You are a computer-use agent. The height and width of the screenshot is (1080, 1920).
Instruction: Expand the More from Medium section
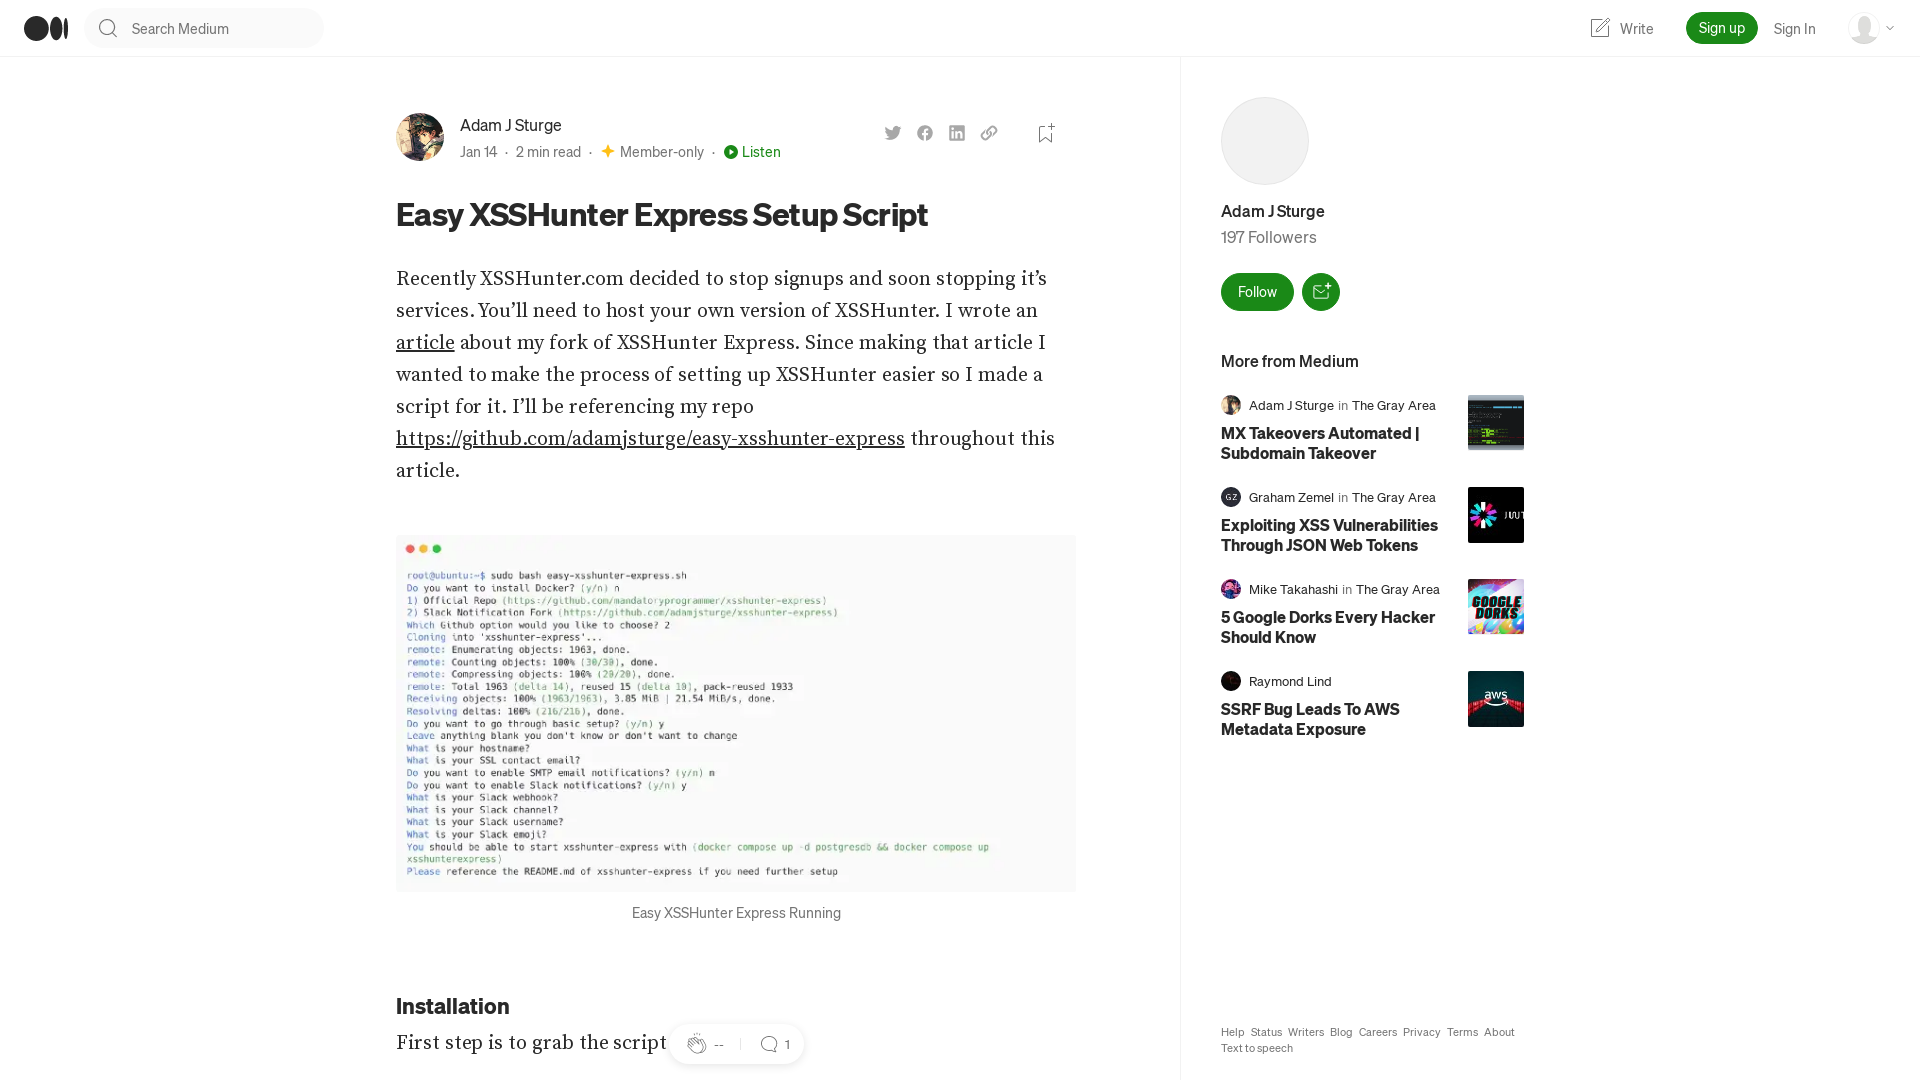[1290, 360]
